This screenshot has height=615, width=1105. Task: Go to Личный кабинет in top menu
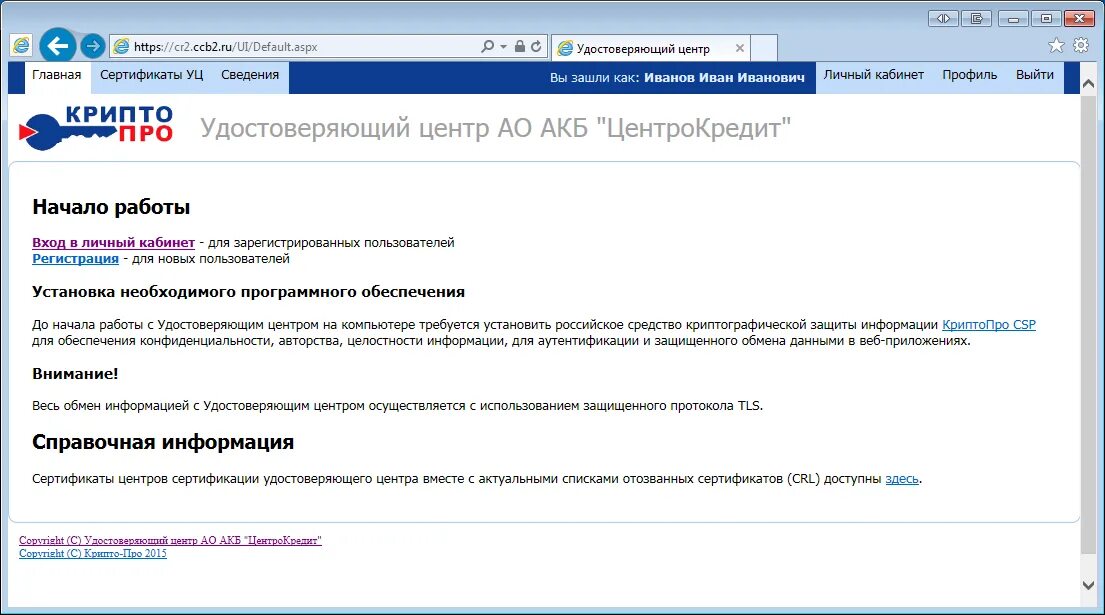click(874, 75)
